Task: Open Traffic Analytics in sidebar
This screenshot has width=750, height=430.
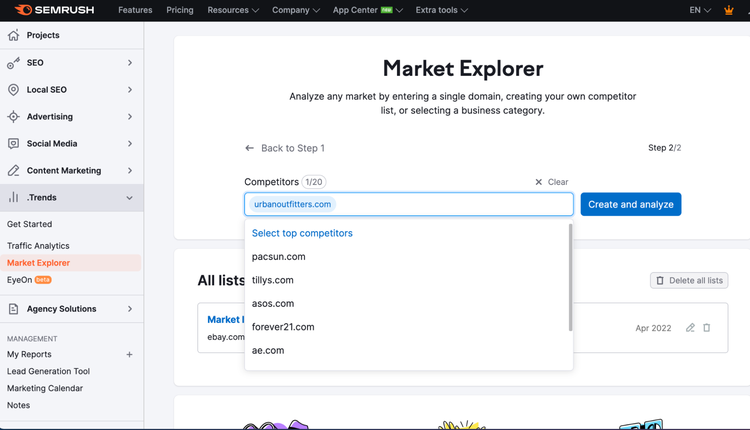Action: pos(38,246)
